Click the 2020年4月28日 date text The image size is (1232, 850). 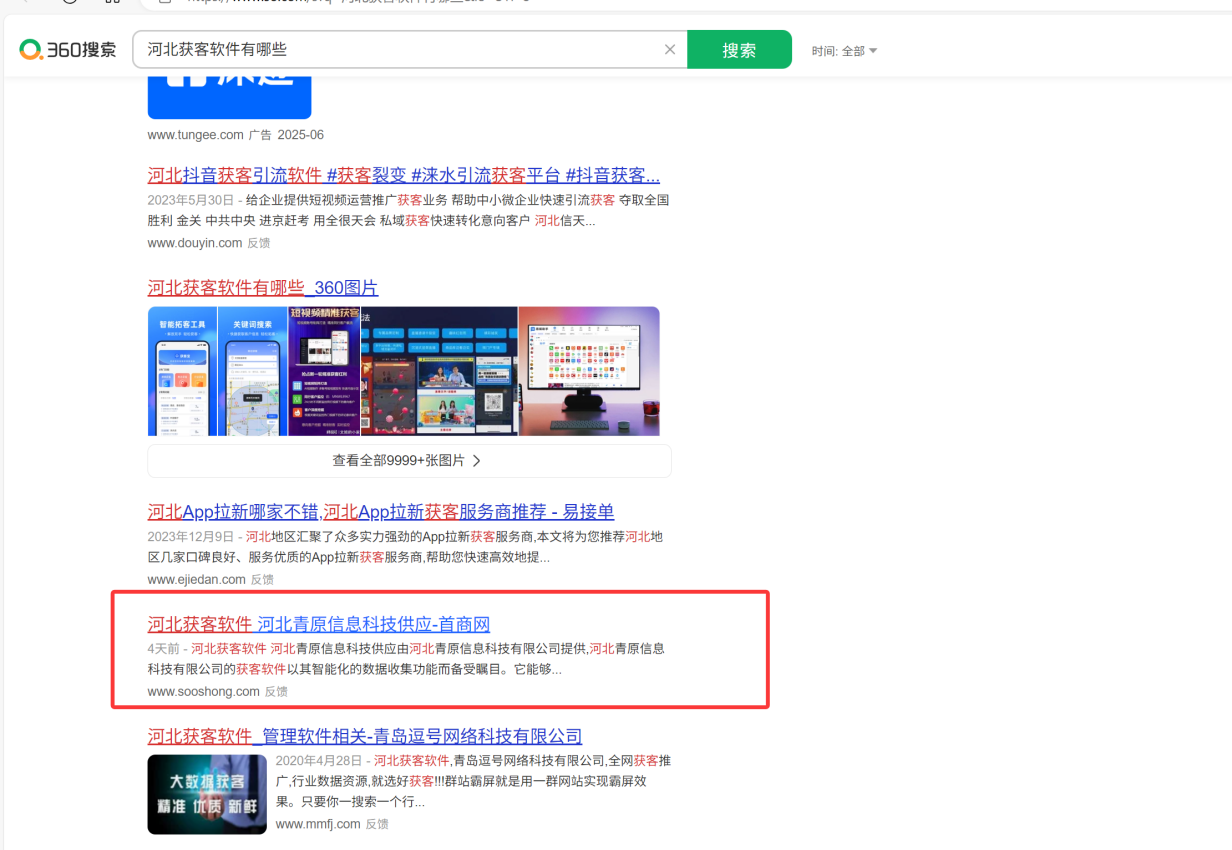tap(319, 761)
